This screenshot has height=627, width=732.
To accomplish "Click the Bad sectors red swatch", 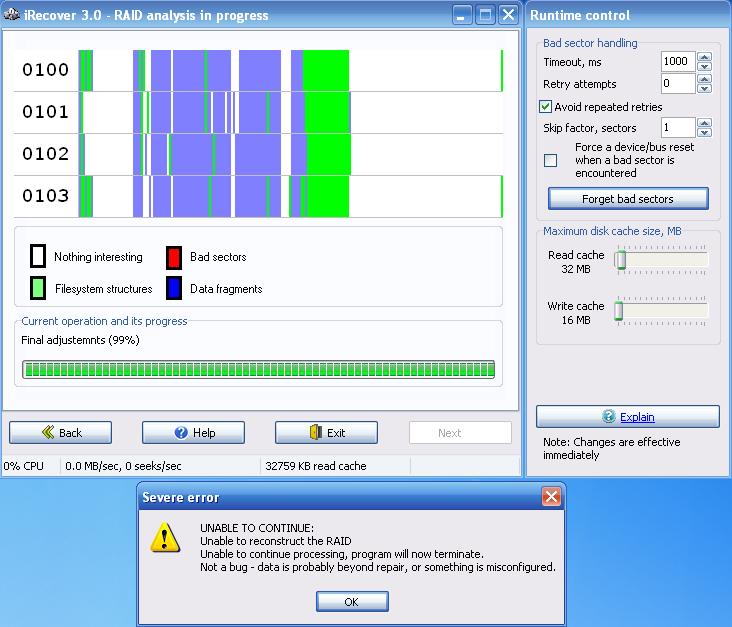I will 174,257.
